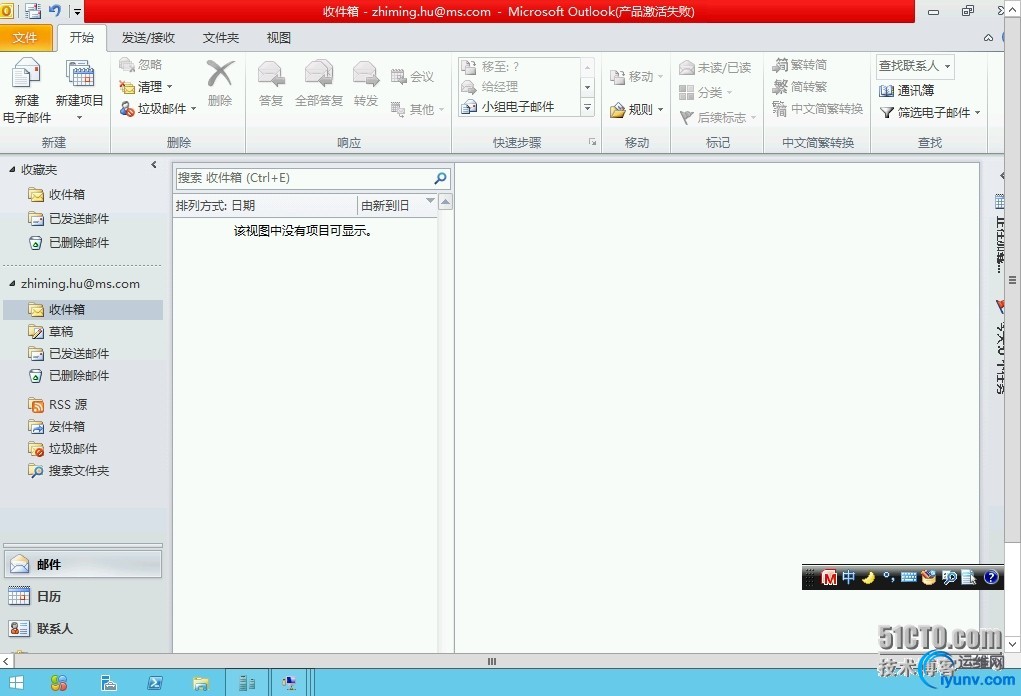Open the Quick Steps dialog launcher
Image resolution: width=1021 pixels, height=696 pixels.
(593, 142)
